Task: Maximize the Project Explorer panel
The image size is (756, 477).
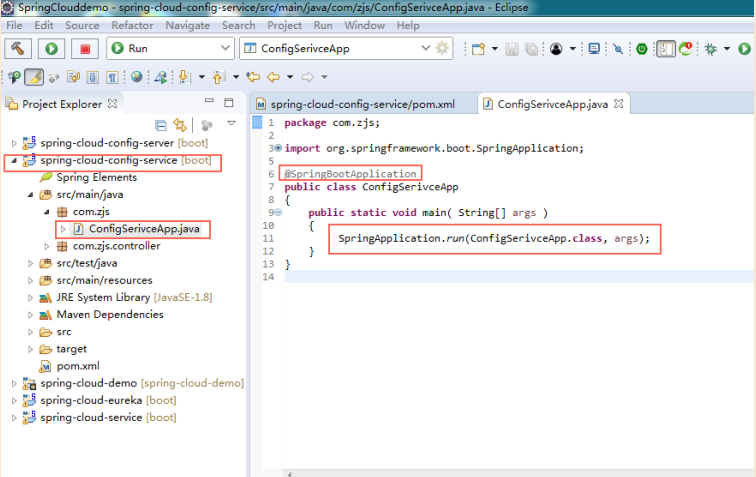Action: 229,102
